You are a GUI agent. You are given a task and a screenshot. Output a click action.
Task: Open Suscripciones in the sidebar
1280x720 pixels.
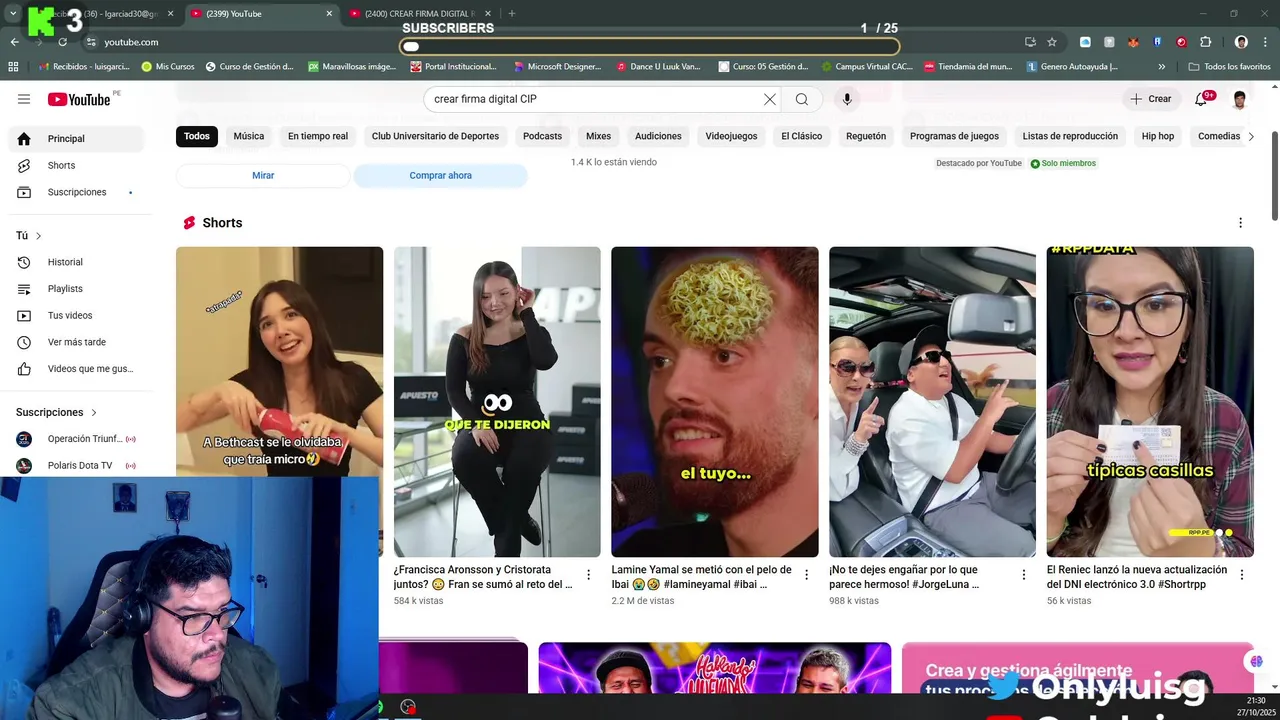76,192
